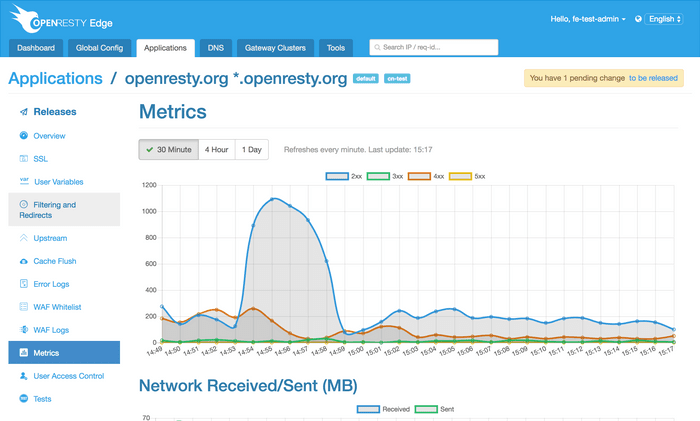This screenshot has height=421, width=700.
Task: Open the Tools tab
Action: [336, 48]
